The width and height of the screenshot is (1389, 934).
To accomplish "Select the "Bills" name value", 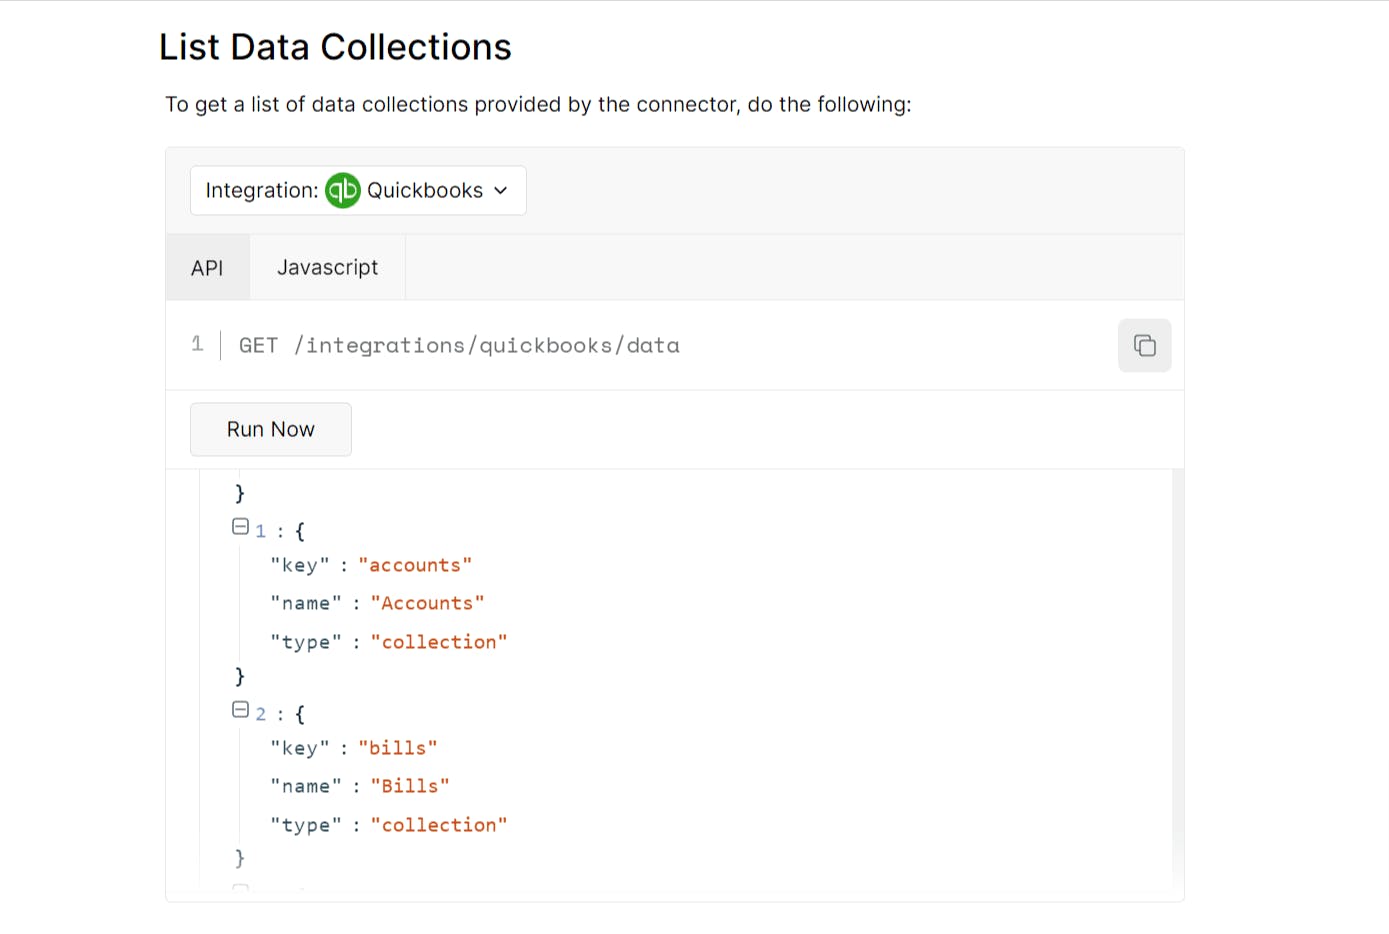I will coord(410,787).
